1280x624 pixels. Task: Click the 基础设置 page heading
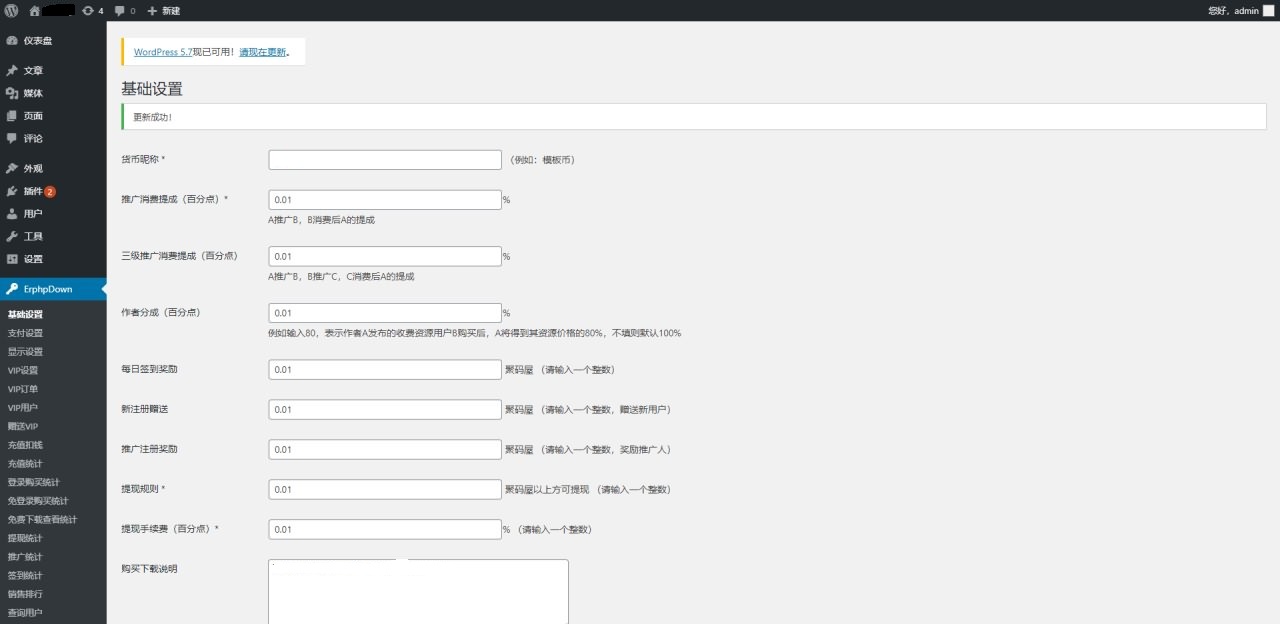point(152,89)
